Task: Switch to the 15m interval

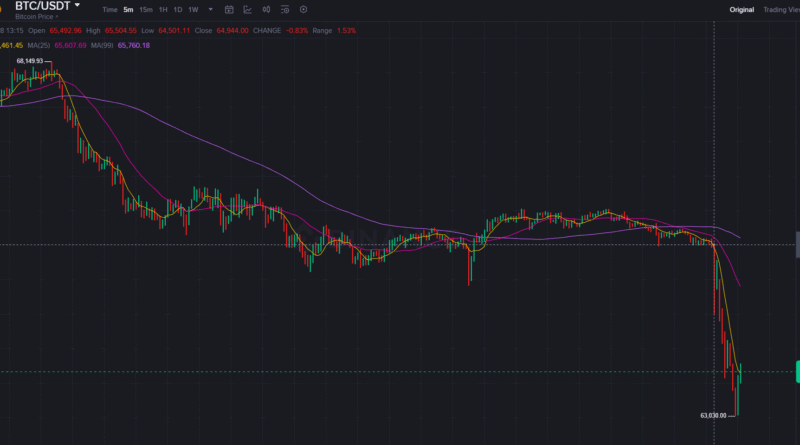Action: 146,10
